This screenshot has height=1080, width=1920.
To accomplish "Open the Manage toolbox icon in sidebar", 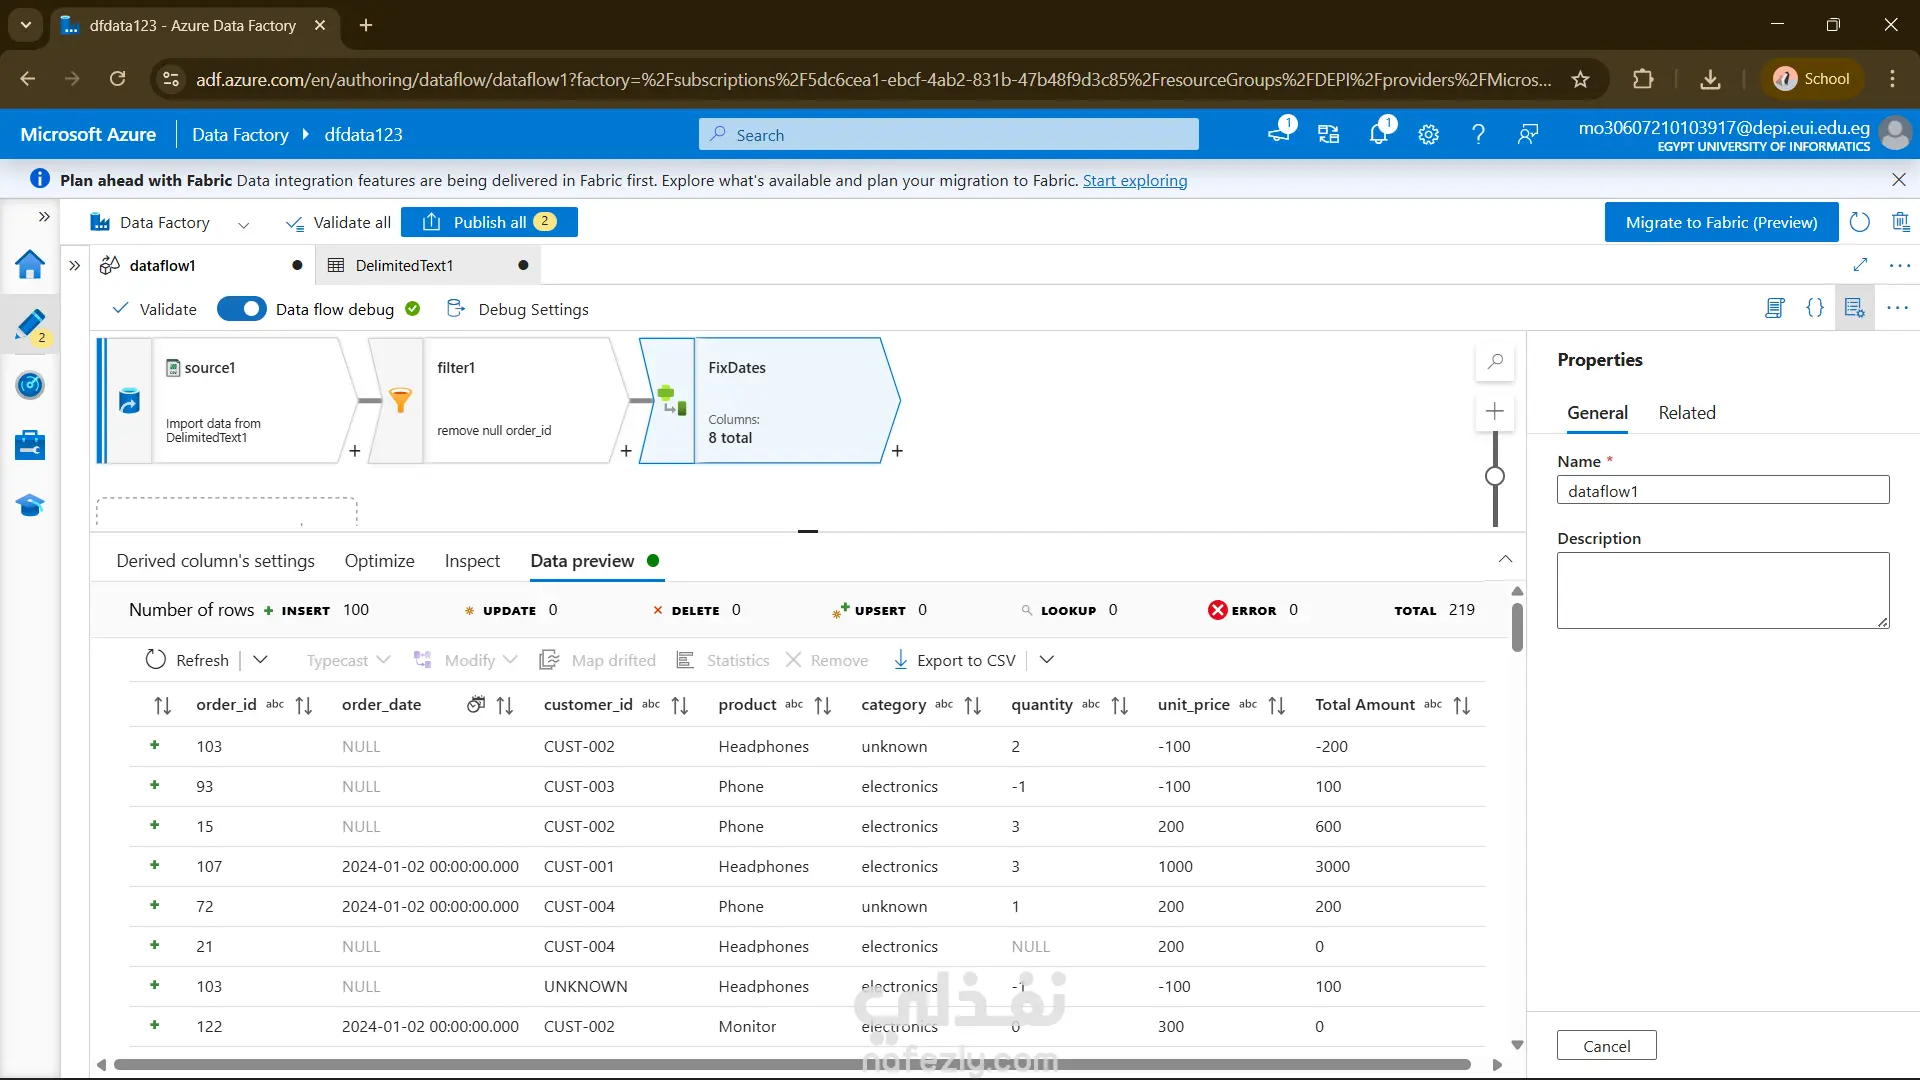I will [x=30, y=445].
